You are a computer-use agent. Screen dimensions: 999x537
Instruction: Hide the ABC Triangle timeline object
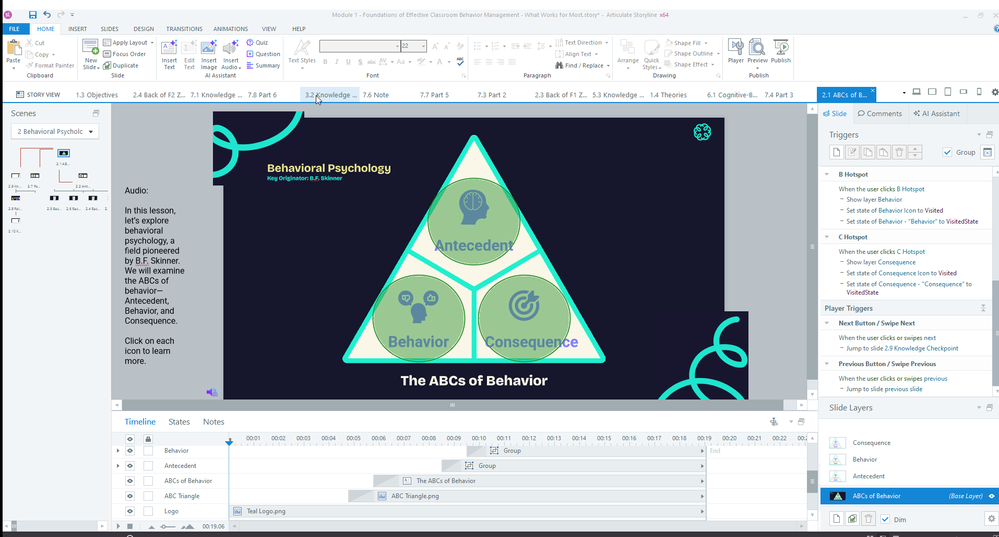click(x=130, y=496)
